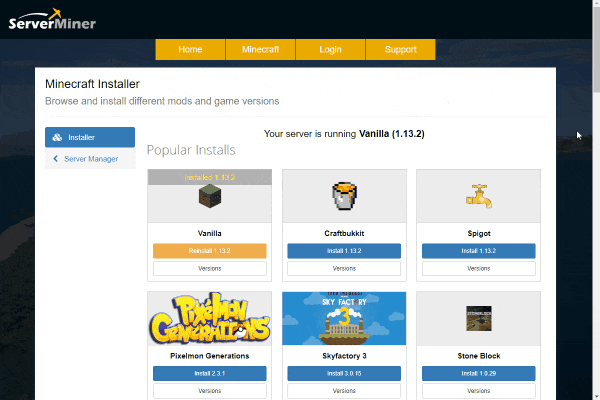The width and height of the screenshot is (600, 400).
Task: Click the Craftbukkit card title
Action: tap(344, 233)
